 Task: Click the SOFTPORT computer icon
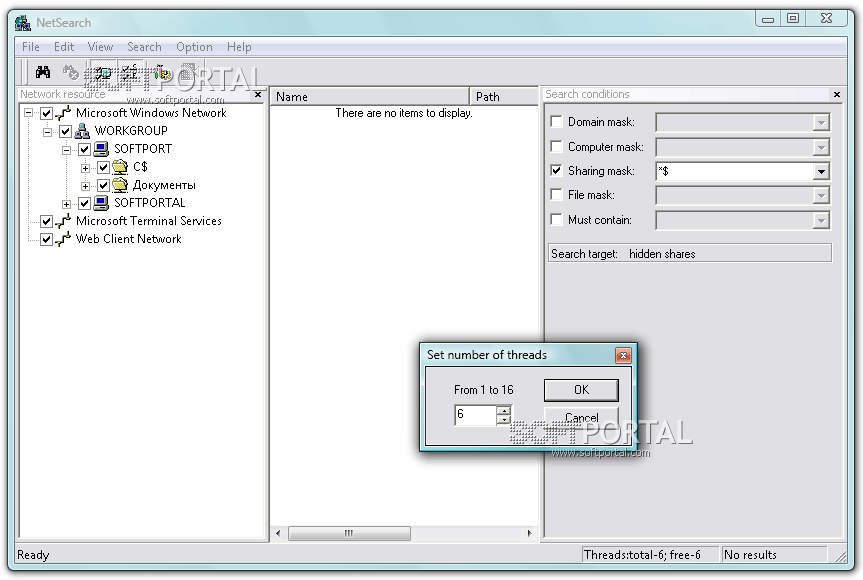(x=101, y=149)
